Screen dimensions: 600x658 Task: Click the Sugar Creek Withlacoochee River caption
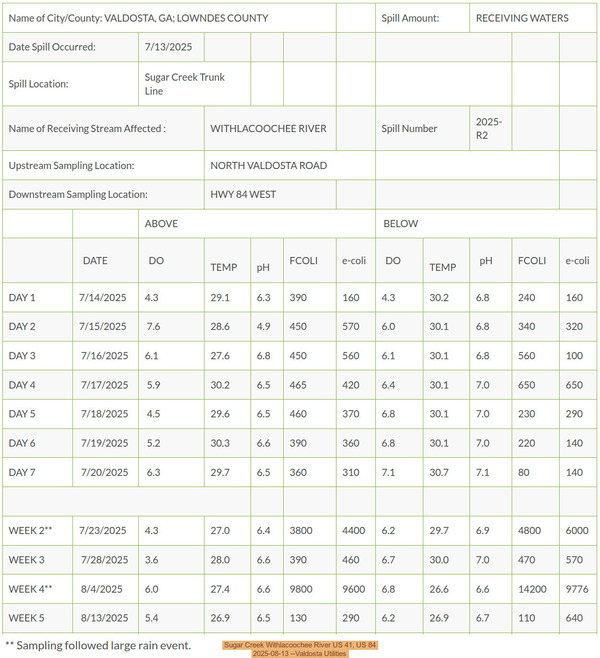pos(300,649)
